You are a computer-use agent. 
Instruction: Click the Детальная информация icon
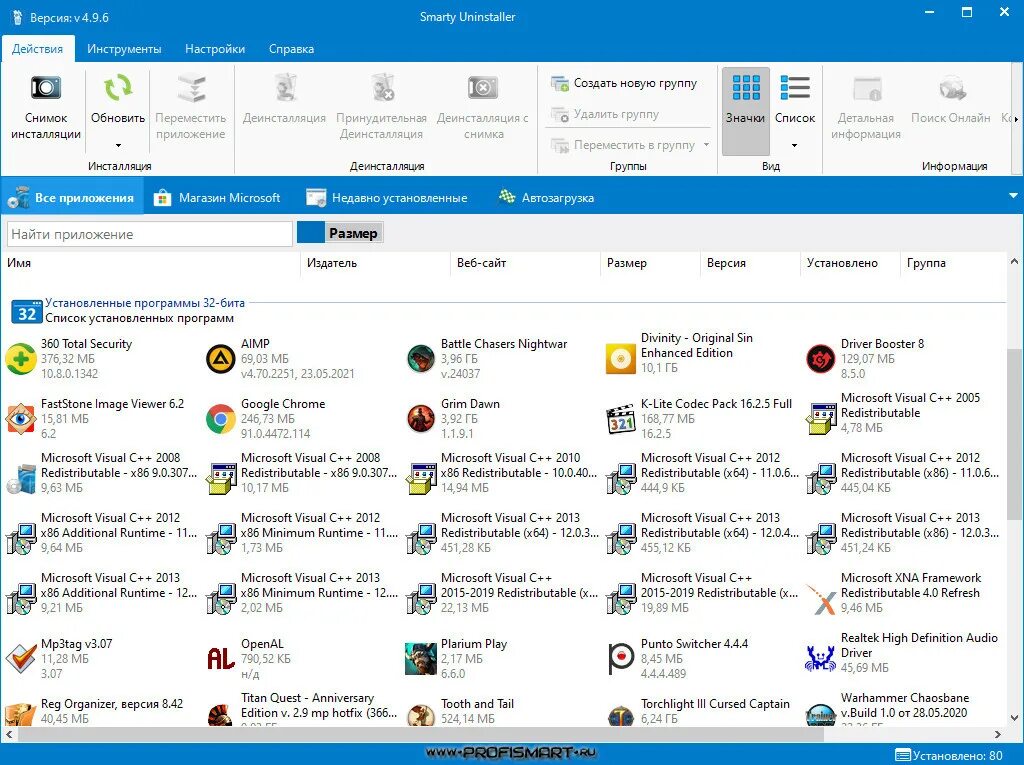867,88
